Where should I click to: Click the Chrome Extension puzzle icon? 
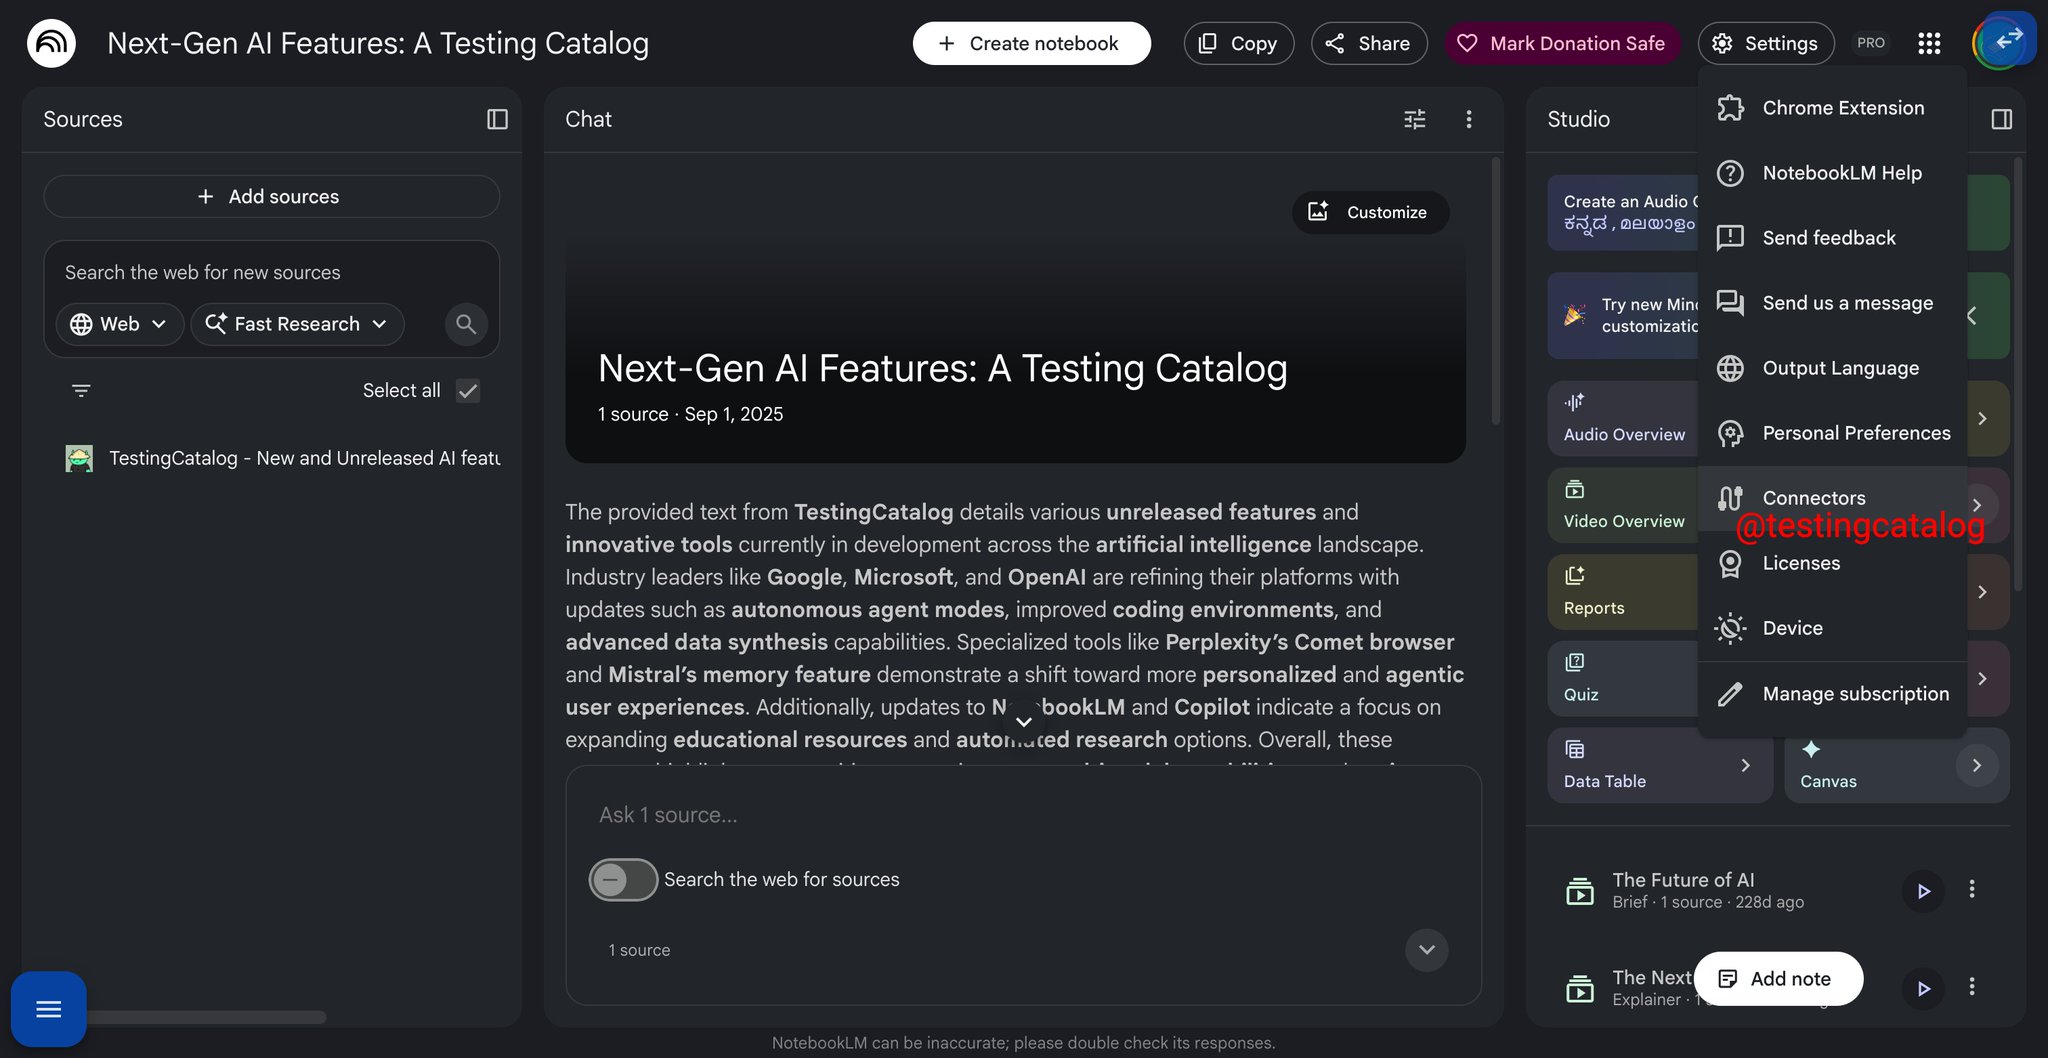click(1731, 108)
